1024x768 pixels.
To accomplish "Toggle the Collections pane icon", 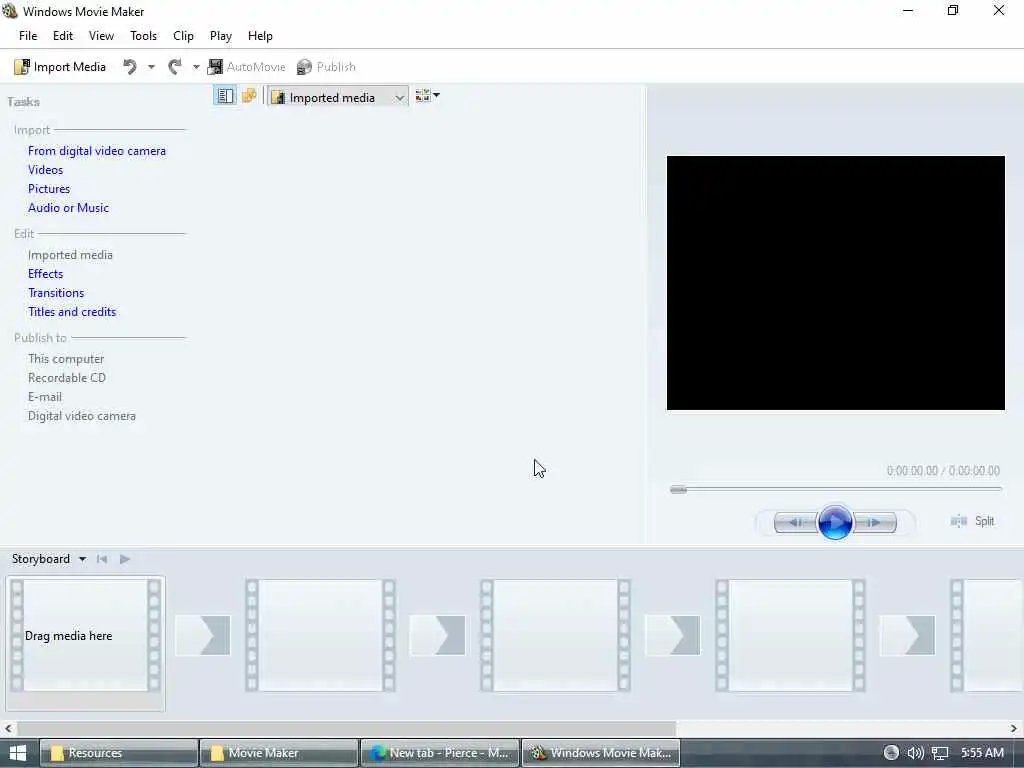I will point(249,96).
